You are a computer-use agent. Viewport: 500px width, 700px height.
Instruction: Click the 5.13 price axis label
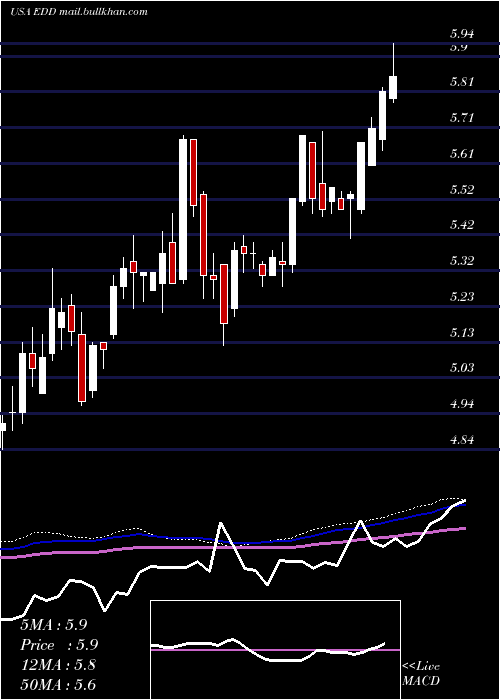(x=462, y=333)
